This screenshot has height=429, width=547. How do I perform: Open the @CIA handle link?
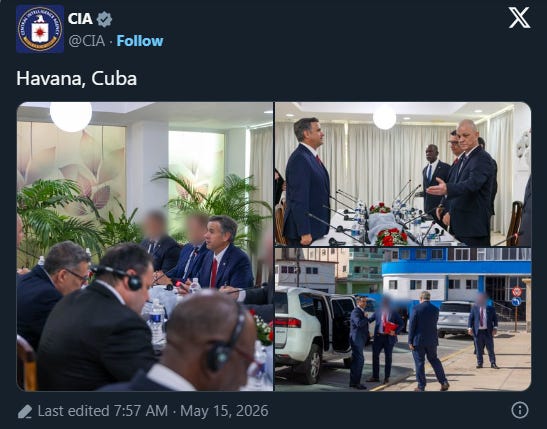pyautogui.click(x=87, y=41)
